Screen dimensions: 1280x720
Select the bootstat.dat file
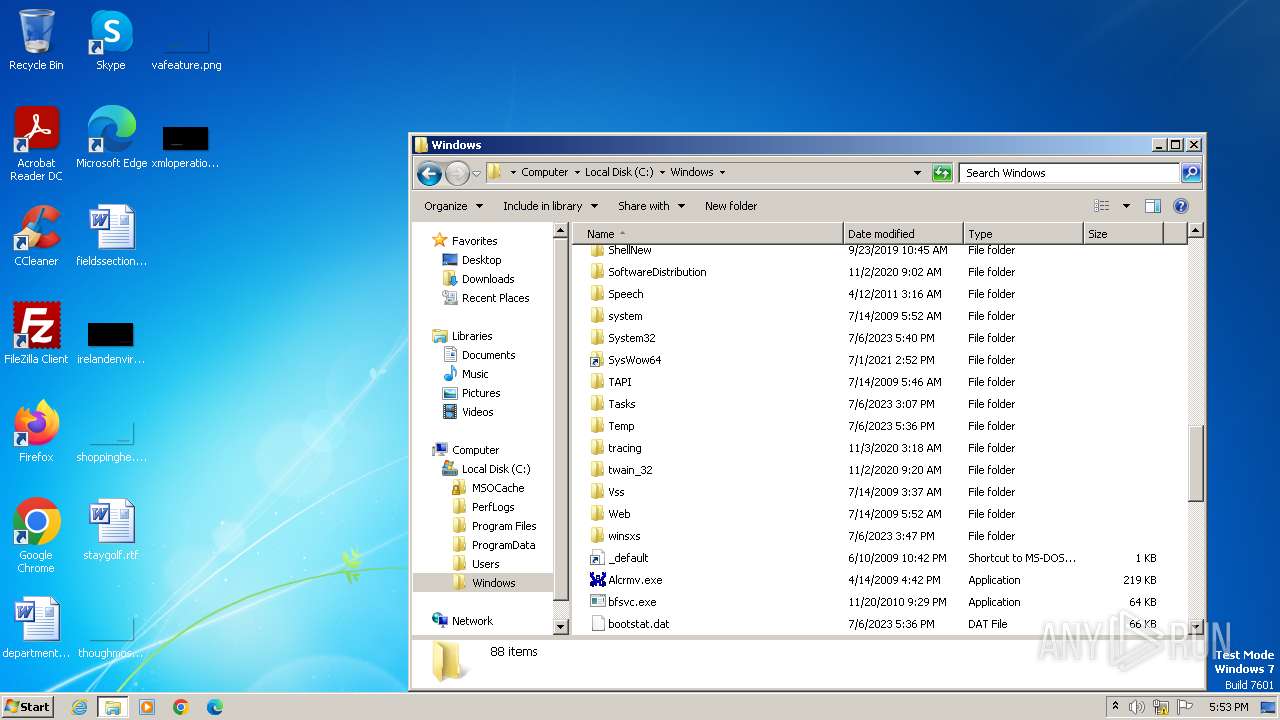(630, 624)
